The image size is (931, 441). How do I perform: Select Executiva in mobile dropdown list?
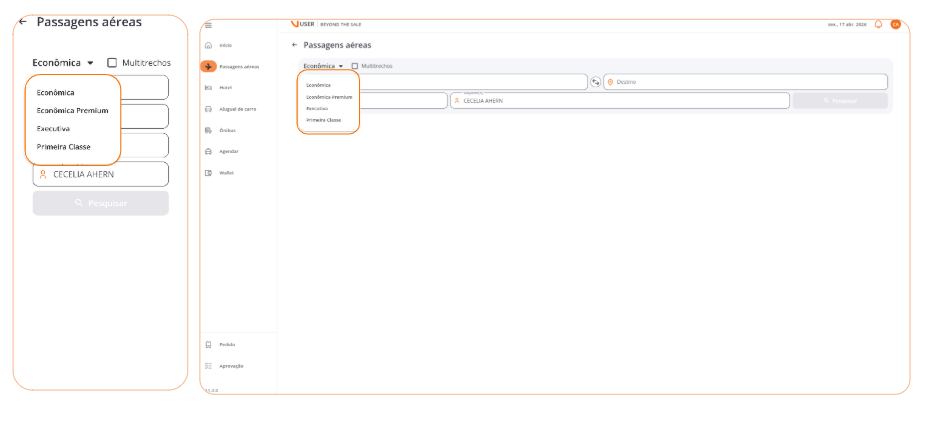pyautogui.click(x=53, y=129)
